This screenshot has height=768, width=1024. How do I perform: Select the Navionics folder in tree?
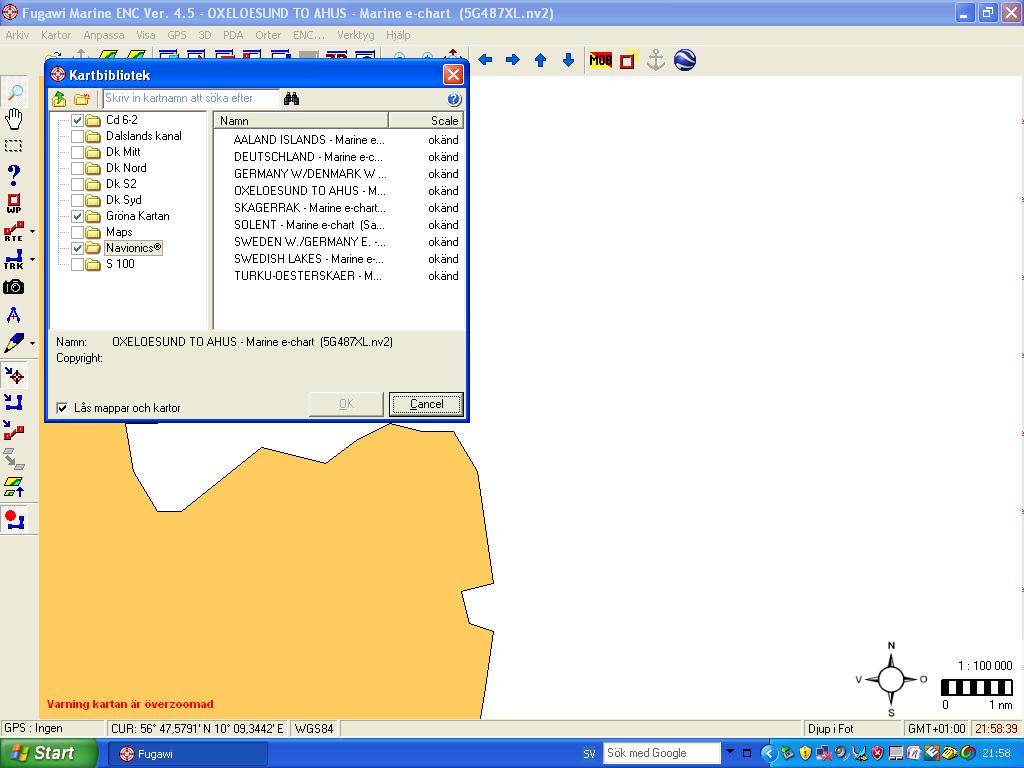[133, 248]
